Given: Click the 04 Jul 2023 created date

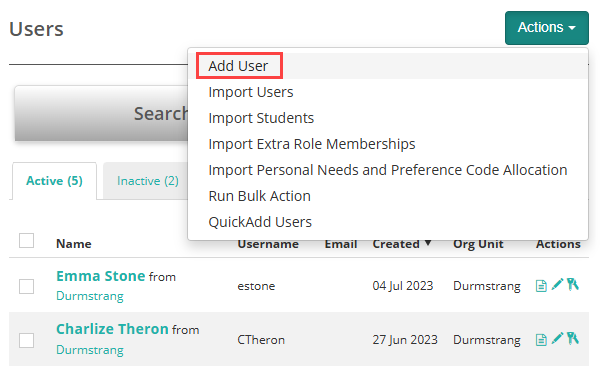Looking at the screenshot, I should tap(403, 286).
